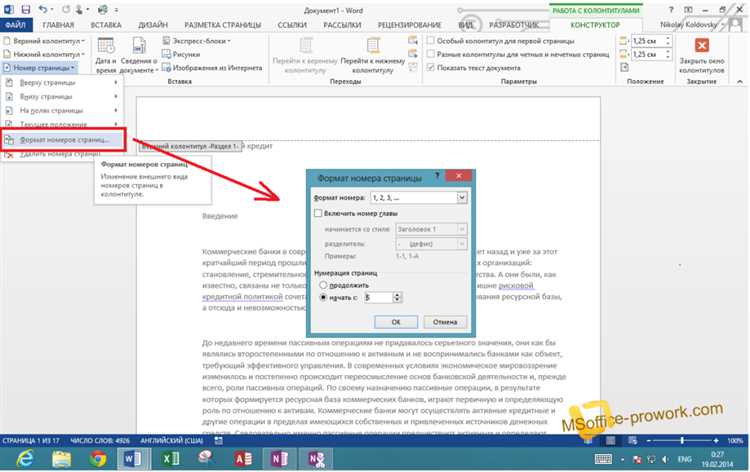Enable Different Odd & Even Pages checkbox
The height and width of the screenshot is (472, 750).
pos(431,55)
